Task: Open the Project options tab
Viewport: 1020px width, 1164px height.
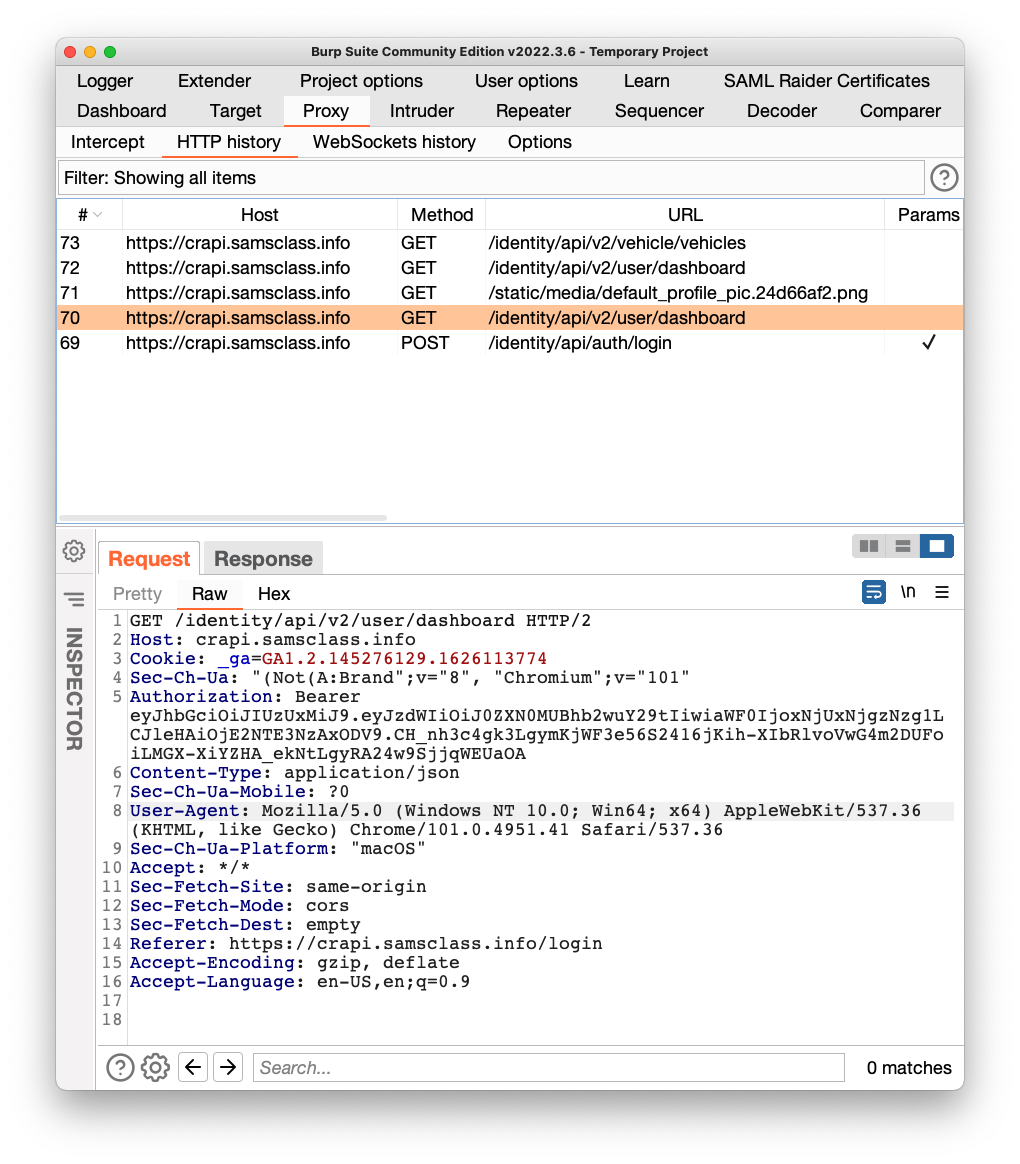Action: tap(362, 81)
